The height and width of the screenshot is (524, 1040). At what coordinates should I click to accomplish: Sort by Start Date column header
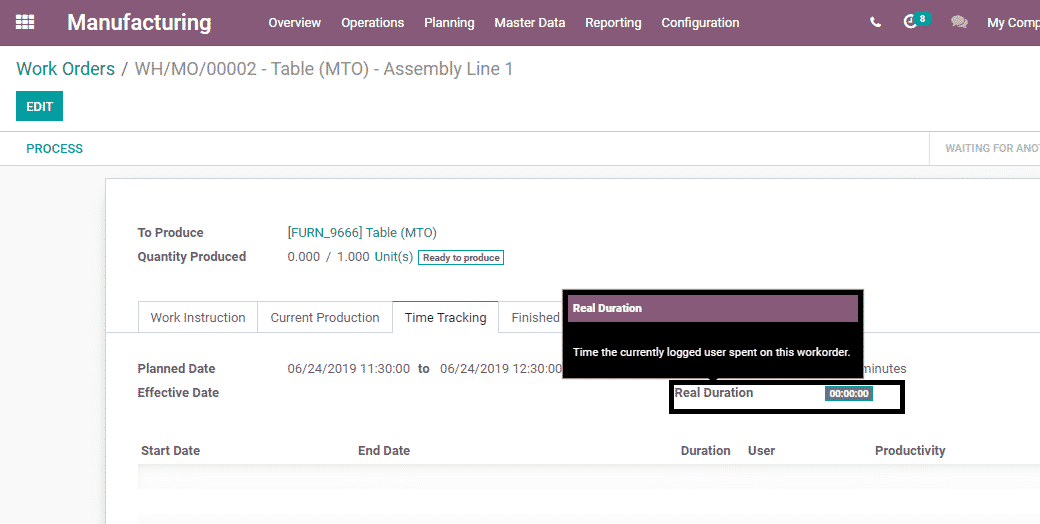click(x=171, y=451)
